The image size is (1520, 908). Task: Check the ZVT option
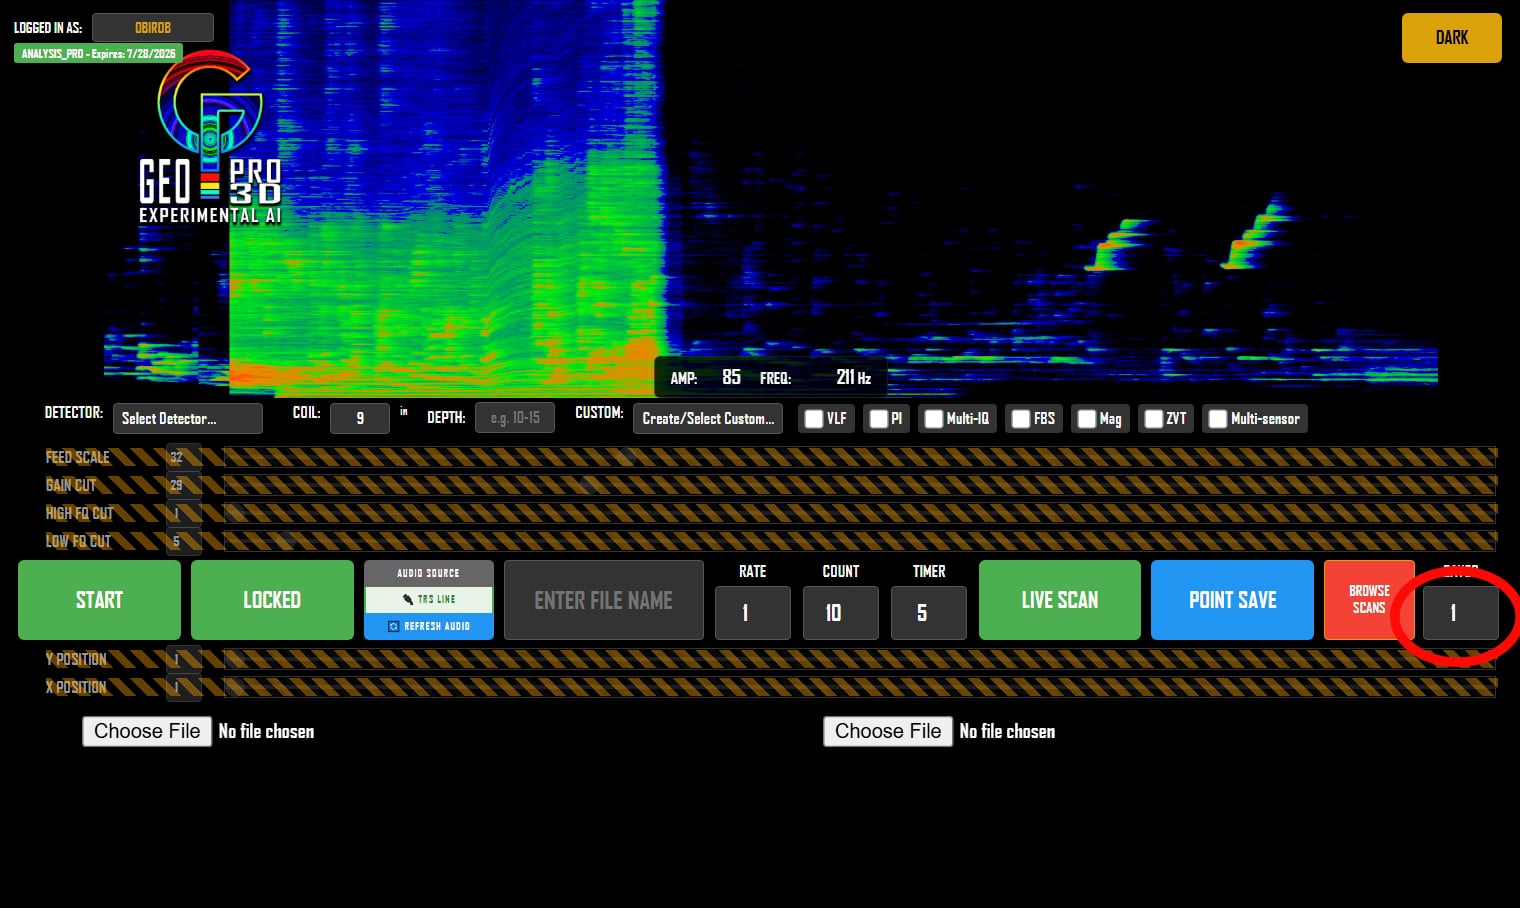tap(1153, 419)
